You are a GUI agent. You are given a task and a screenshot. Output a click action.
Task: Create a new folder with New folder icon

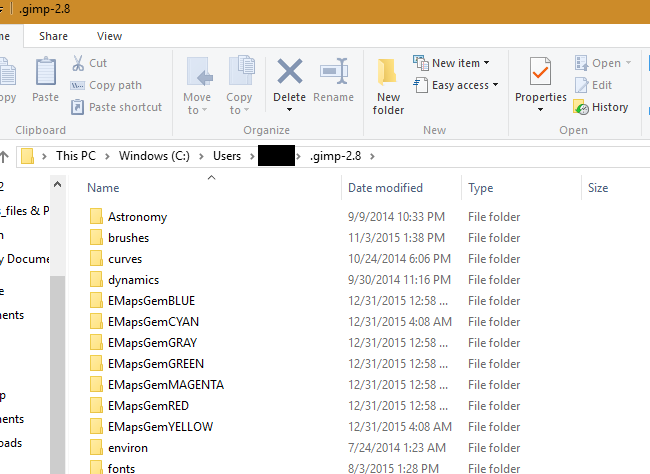pos(388,72)
